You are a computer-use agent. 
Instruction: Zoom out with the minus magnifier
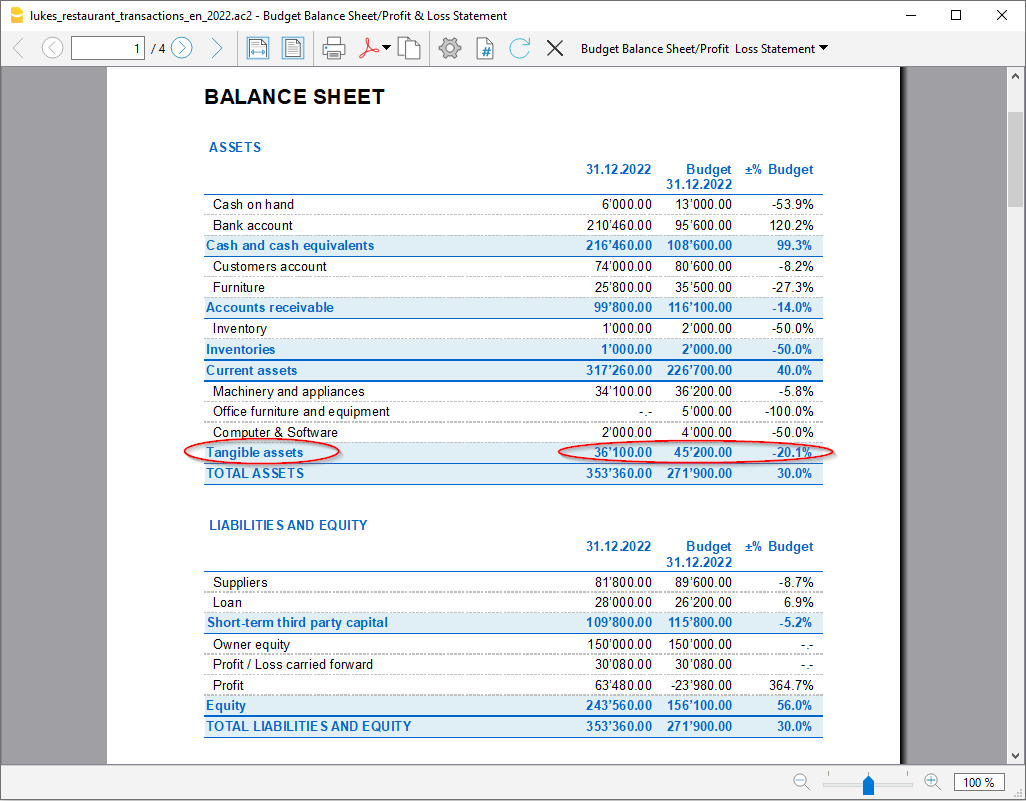(x=801, y=782)
